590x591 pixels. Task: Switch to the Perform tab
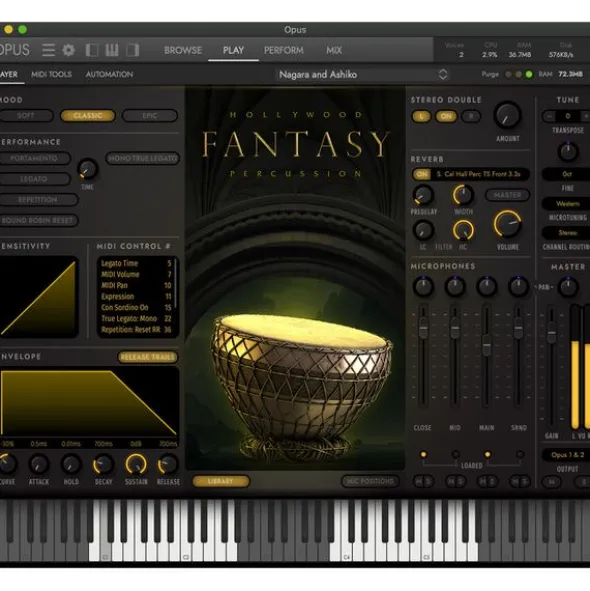coord(284,50)
